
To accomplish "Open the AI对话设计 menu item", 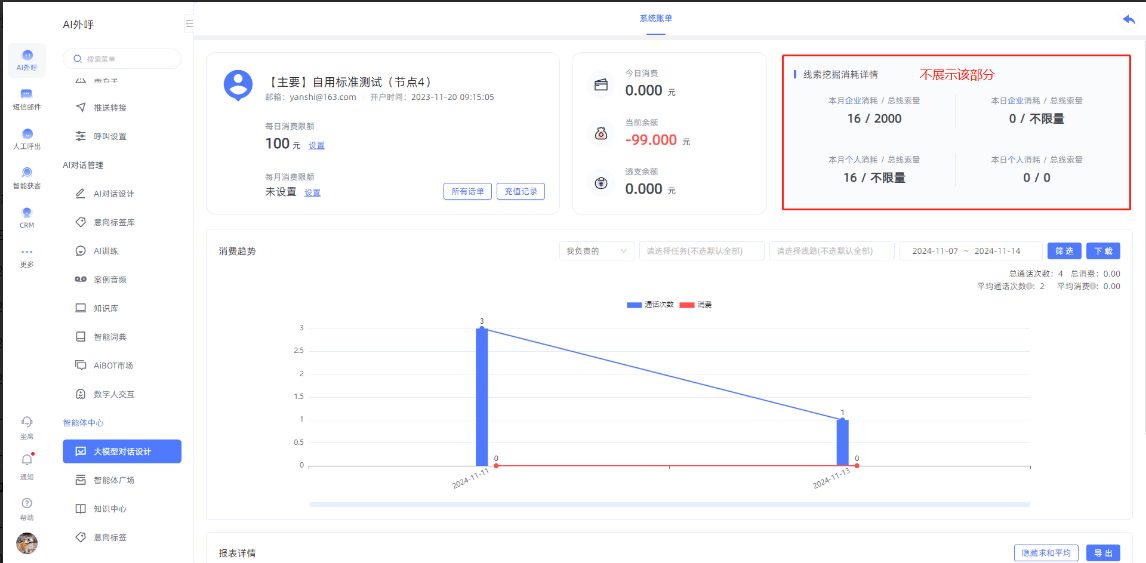I will click(113, 193).
